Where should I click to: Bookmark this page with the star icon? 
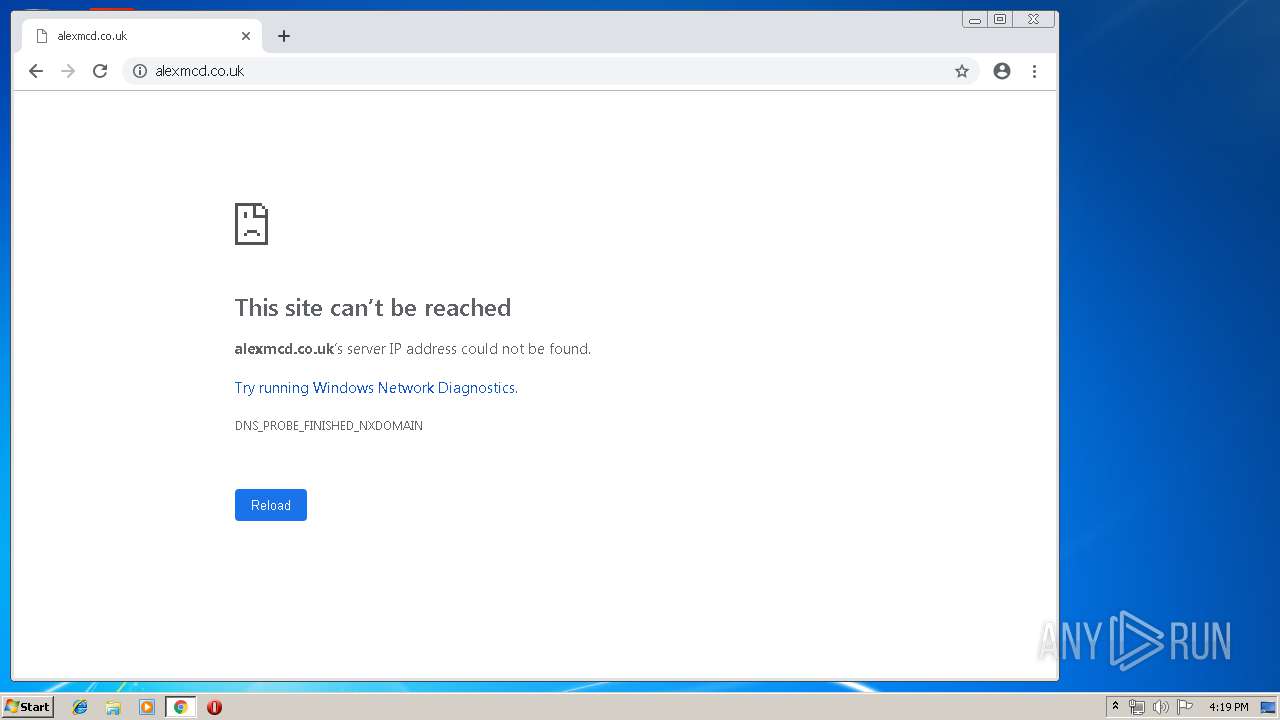point(962,71)
